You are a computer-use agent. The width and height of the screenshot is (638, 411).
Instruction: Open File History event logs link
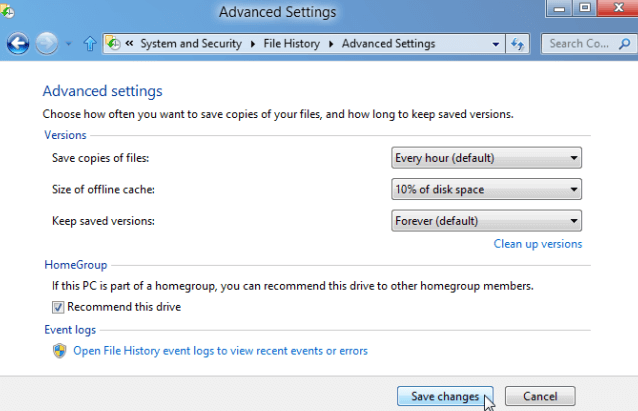pos(220,351)
